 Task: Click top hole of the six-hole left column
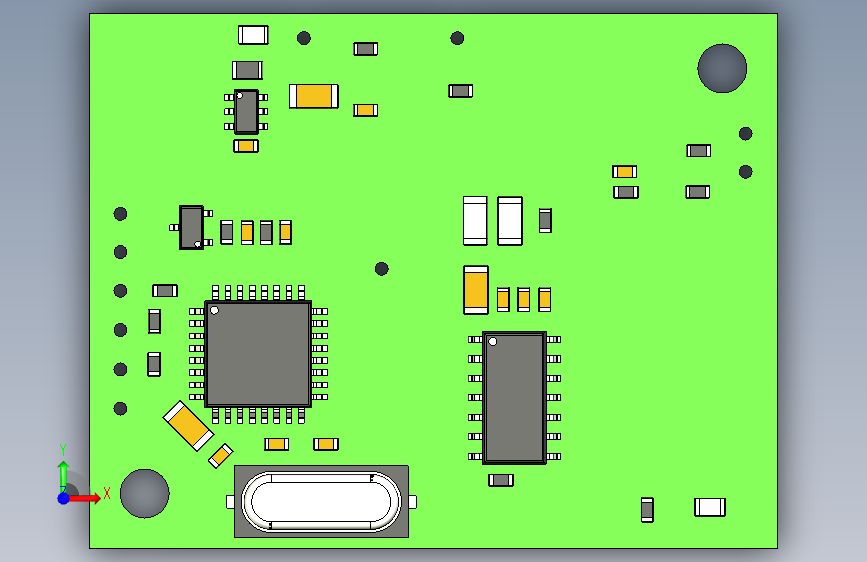click(x=121, y=214)
